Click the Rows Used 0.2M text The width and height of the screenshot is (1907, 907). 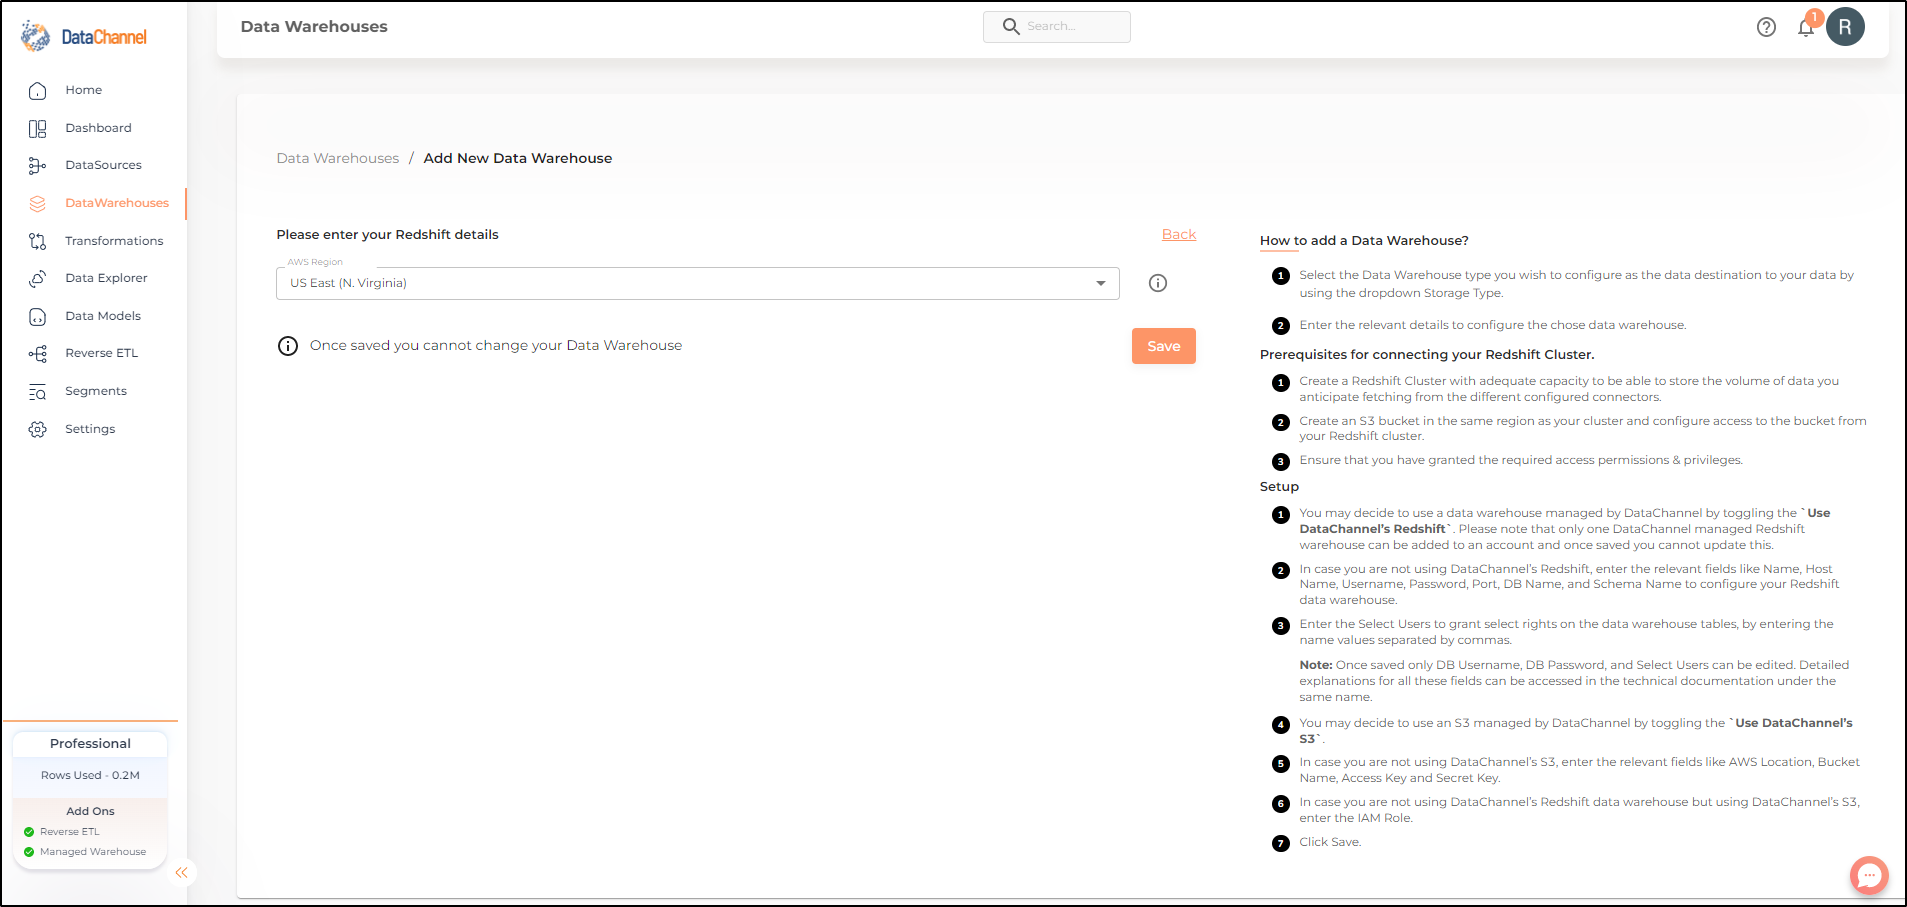pyautogui.click(x=90, y=776)
